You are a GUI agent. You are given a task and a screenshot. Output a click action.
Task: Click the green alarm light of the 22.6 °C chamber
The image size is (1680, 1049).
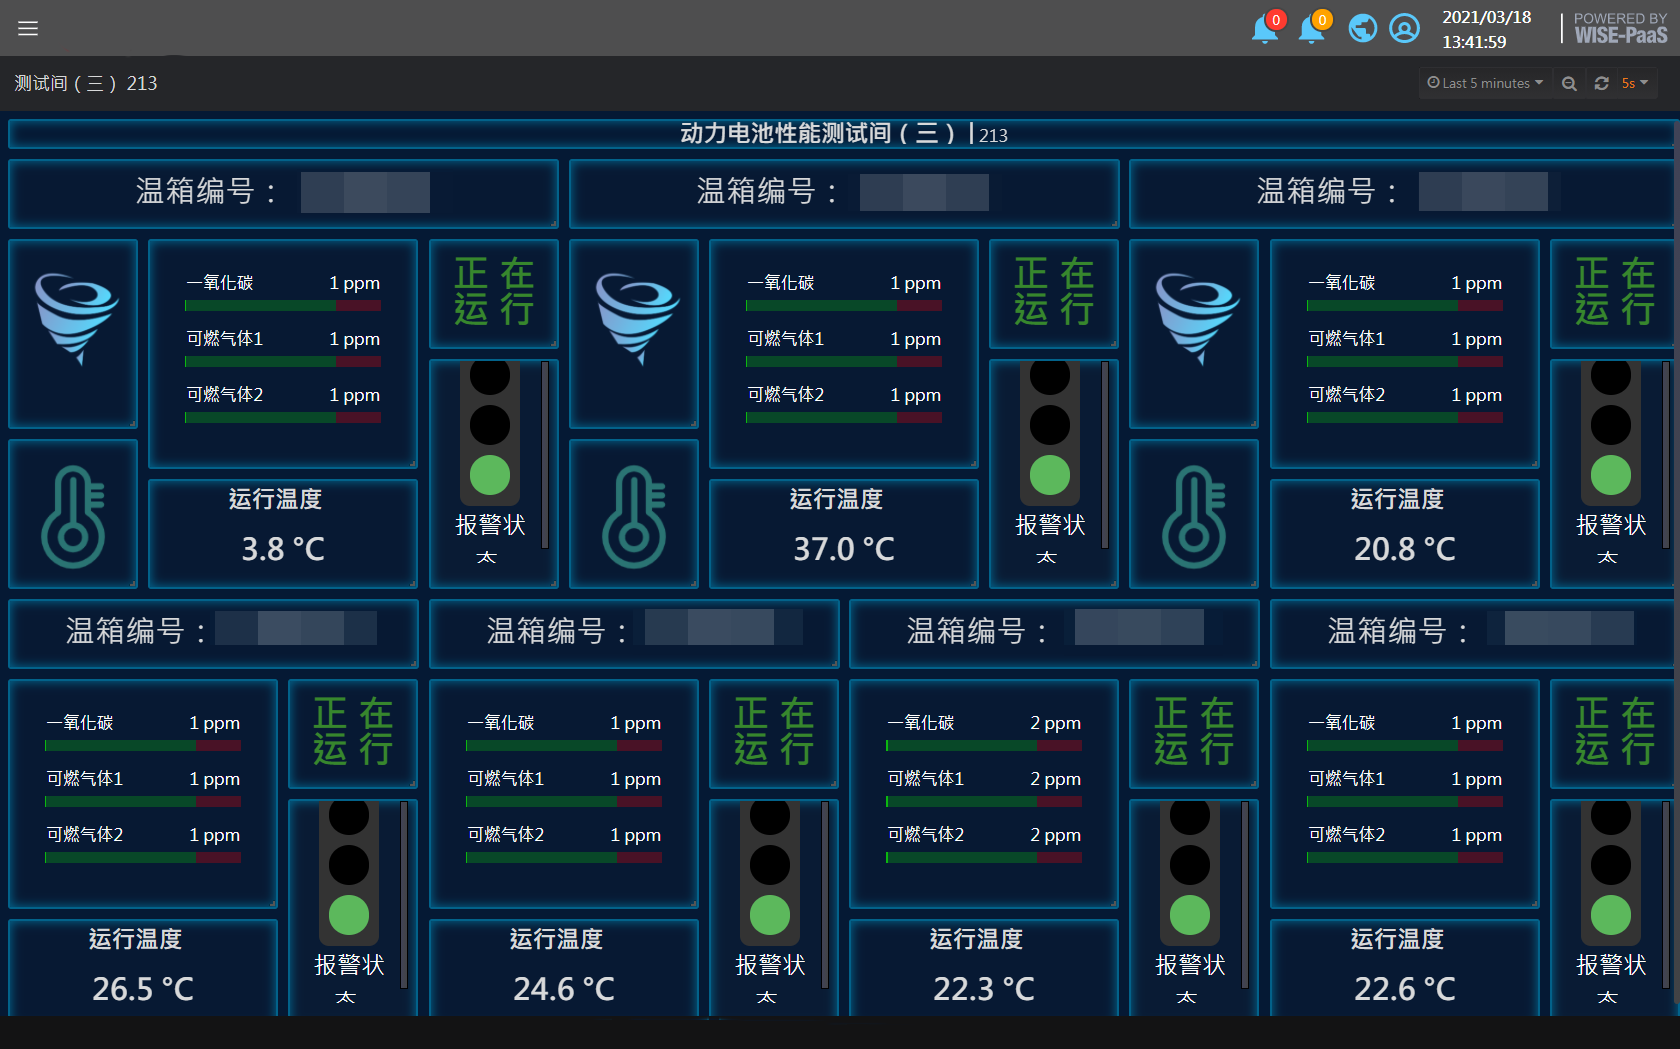pos(1611,915)
